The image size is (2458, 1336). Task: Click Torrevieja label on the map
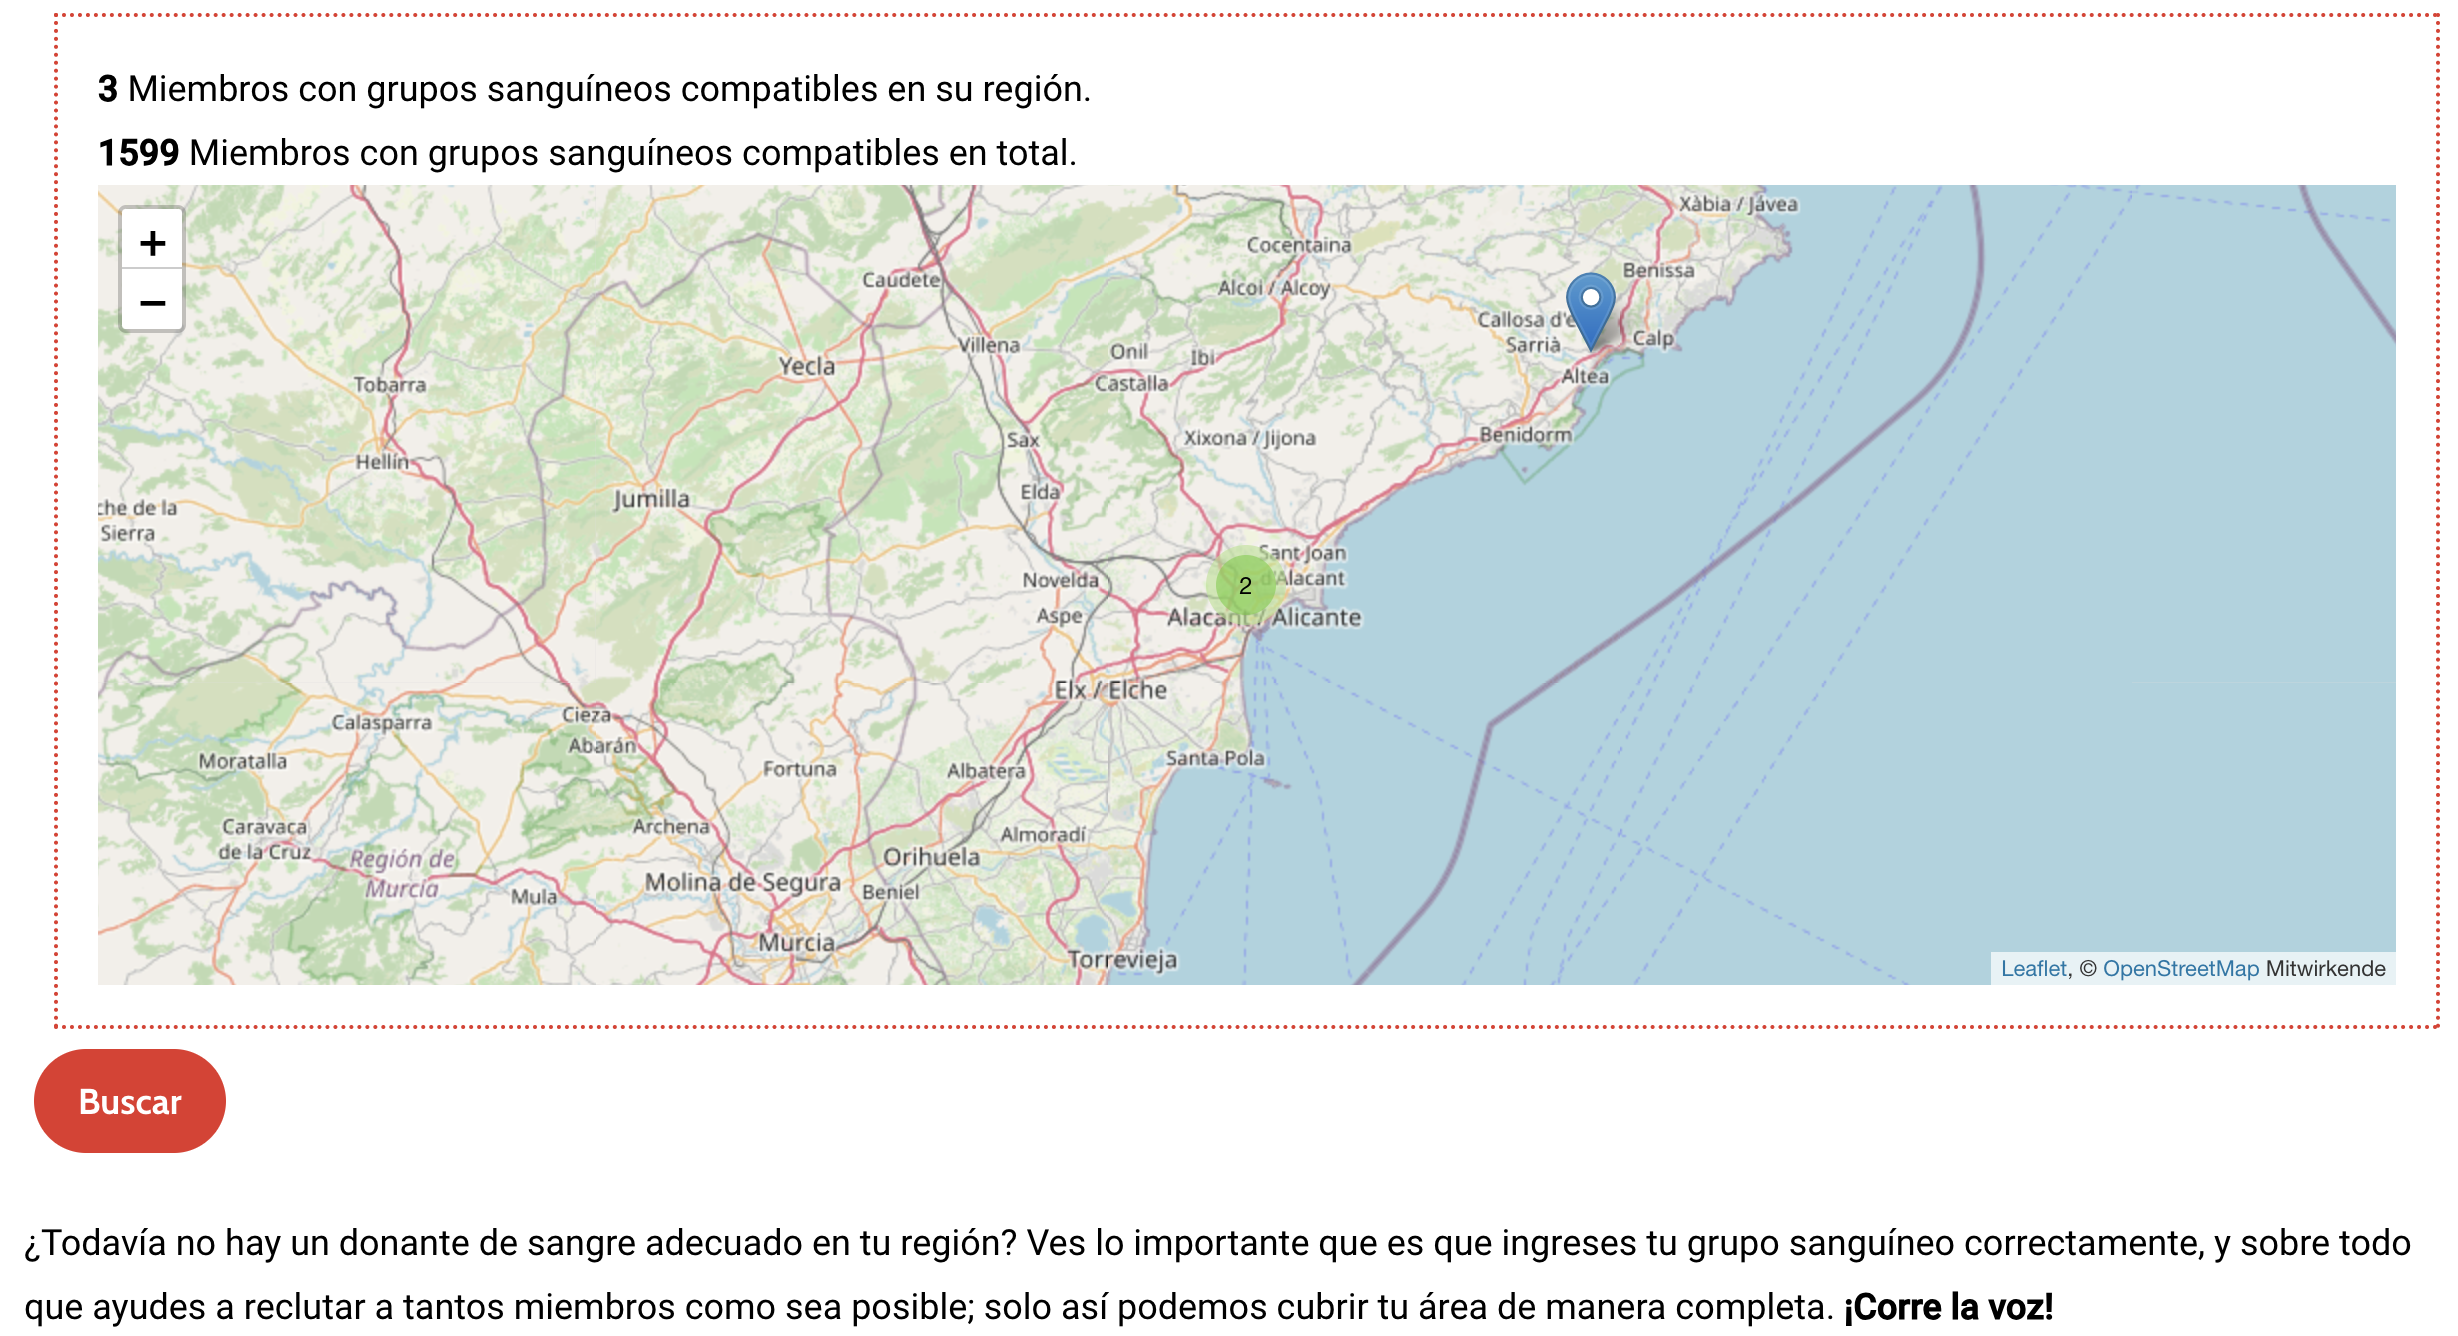(1122, 960)
